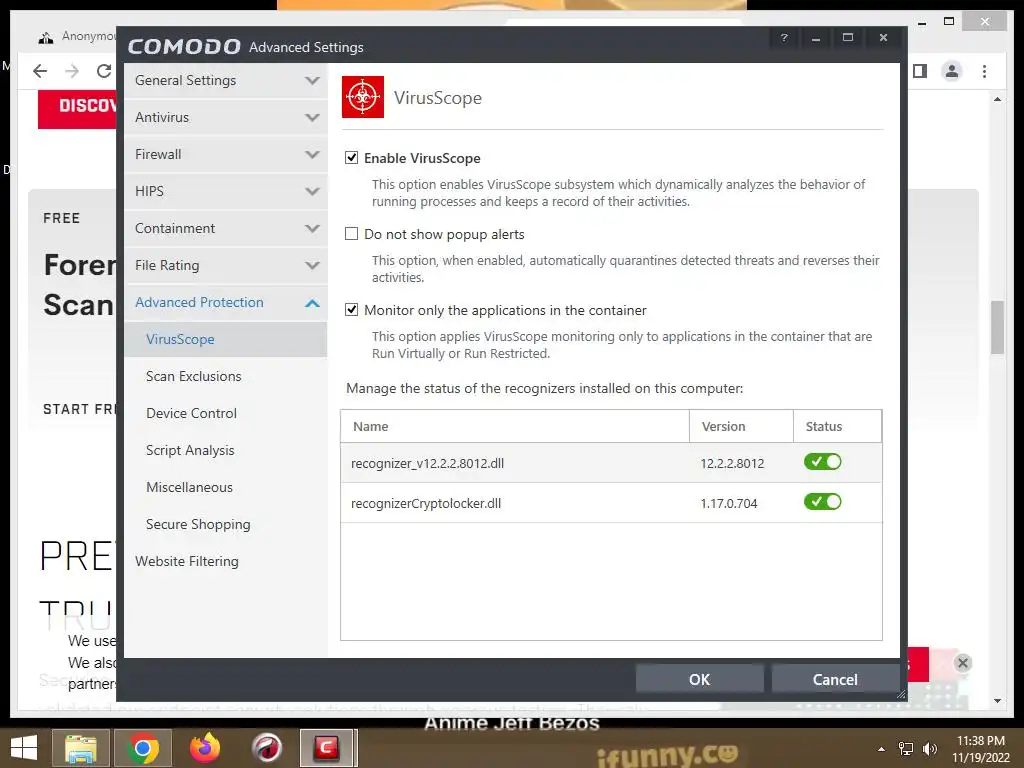
Task: Uncheck Monitor only applications in the container
Action: pos(351,310)
